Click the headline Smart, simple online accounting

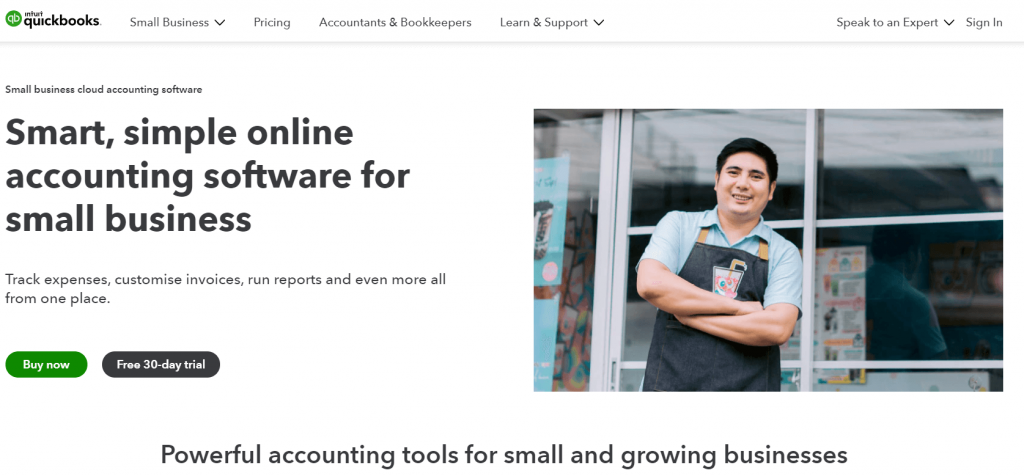(x=208, y=176)
